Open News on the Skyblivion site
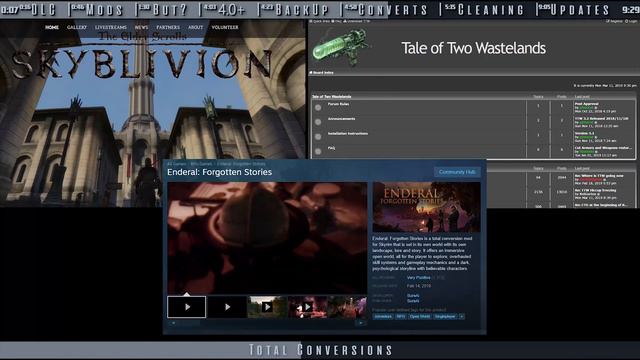Screen dimensions: 640x360 pos(141,27)
